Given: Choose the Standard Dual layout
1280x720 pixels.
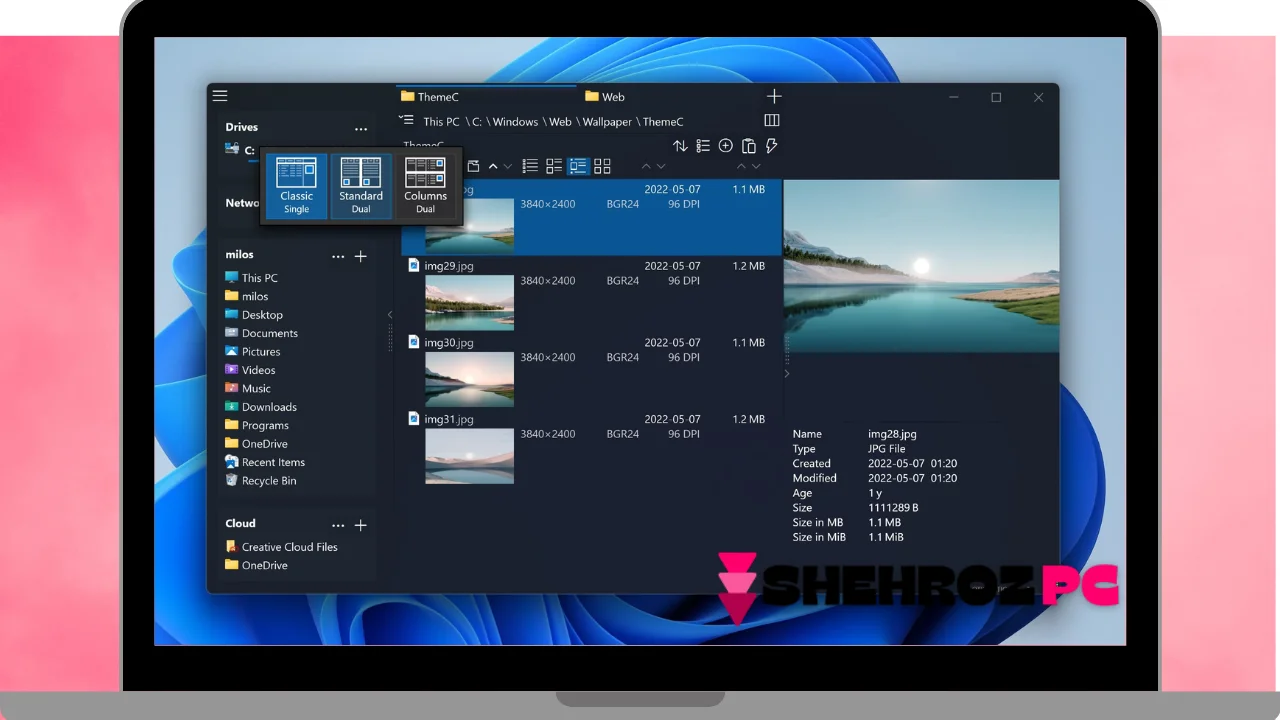Looking at the screenshot, I should (x=361, y=186).
